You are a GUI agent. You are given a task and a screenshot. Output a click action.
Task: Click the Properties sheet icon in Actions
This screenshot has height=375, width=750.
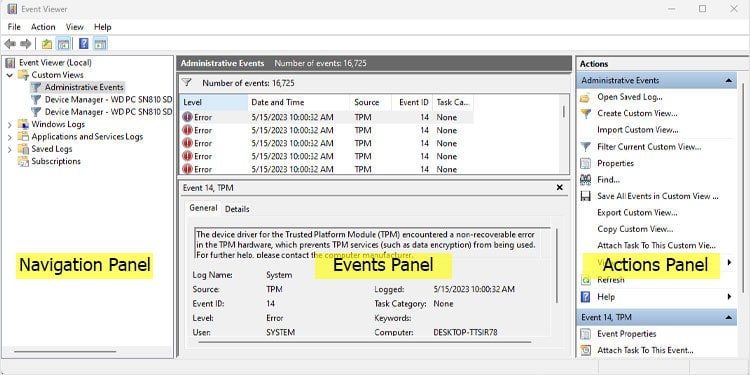tap(585, 164)
